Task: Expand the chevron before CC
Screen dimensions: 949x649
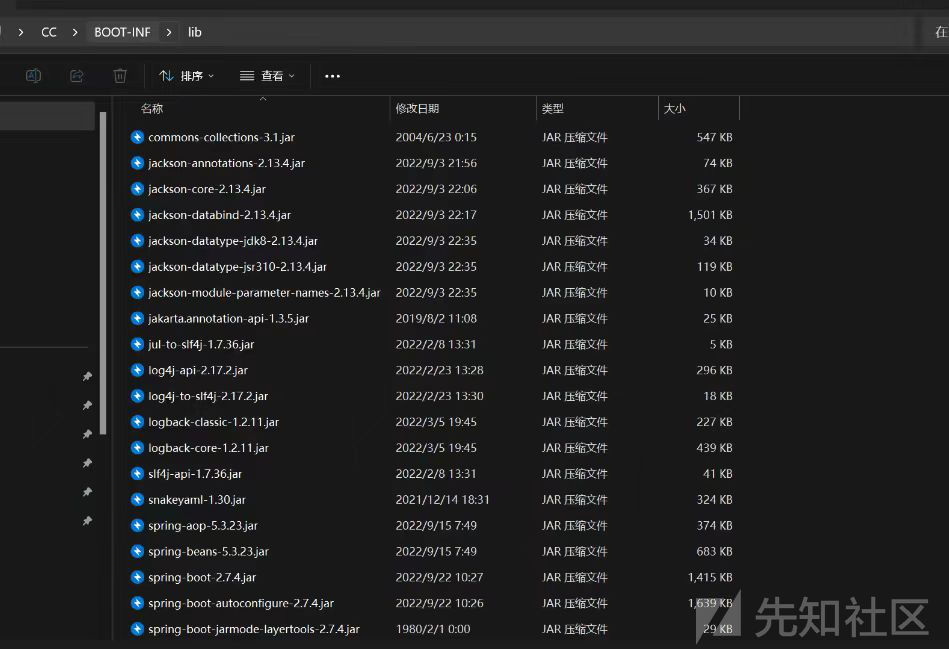Action: click(21, 32)
